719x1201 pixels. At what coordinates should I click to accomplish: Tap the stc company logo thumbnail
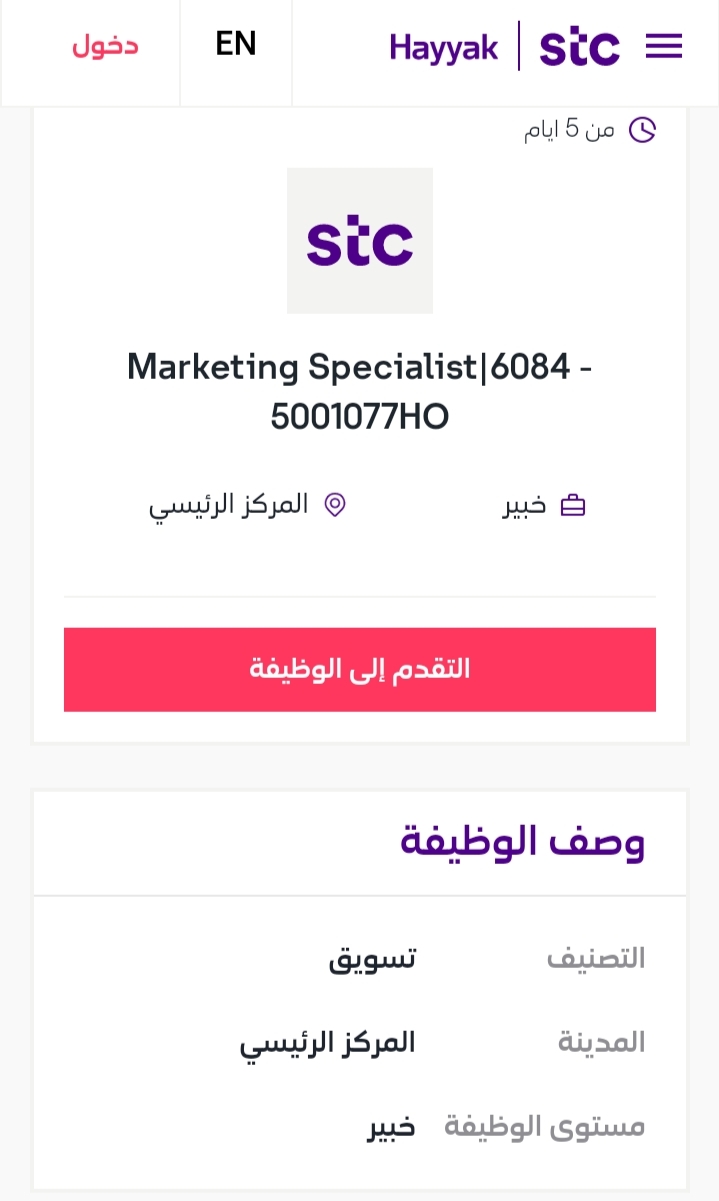click(360, 241)
